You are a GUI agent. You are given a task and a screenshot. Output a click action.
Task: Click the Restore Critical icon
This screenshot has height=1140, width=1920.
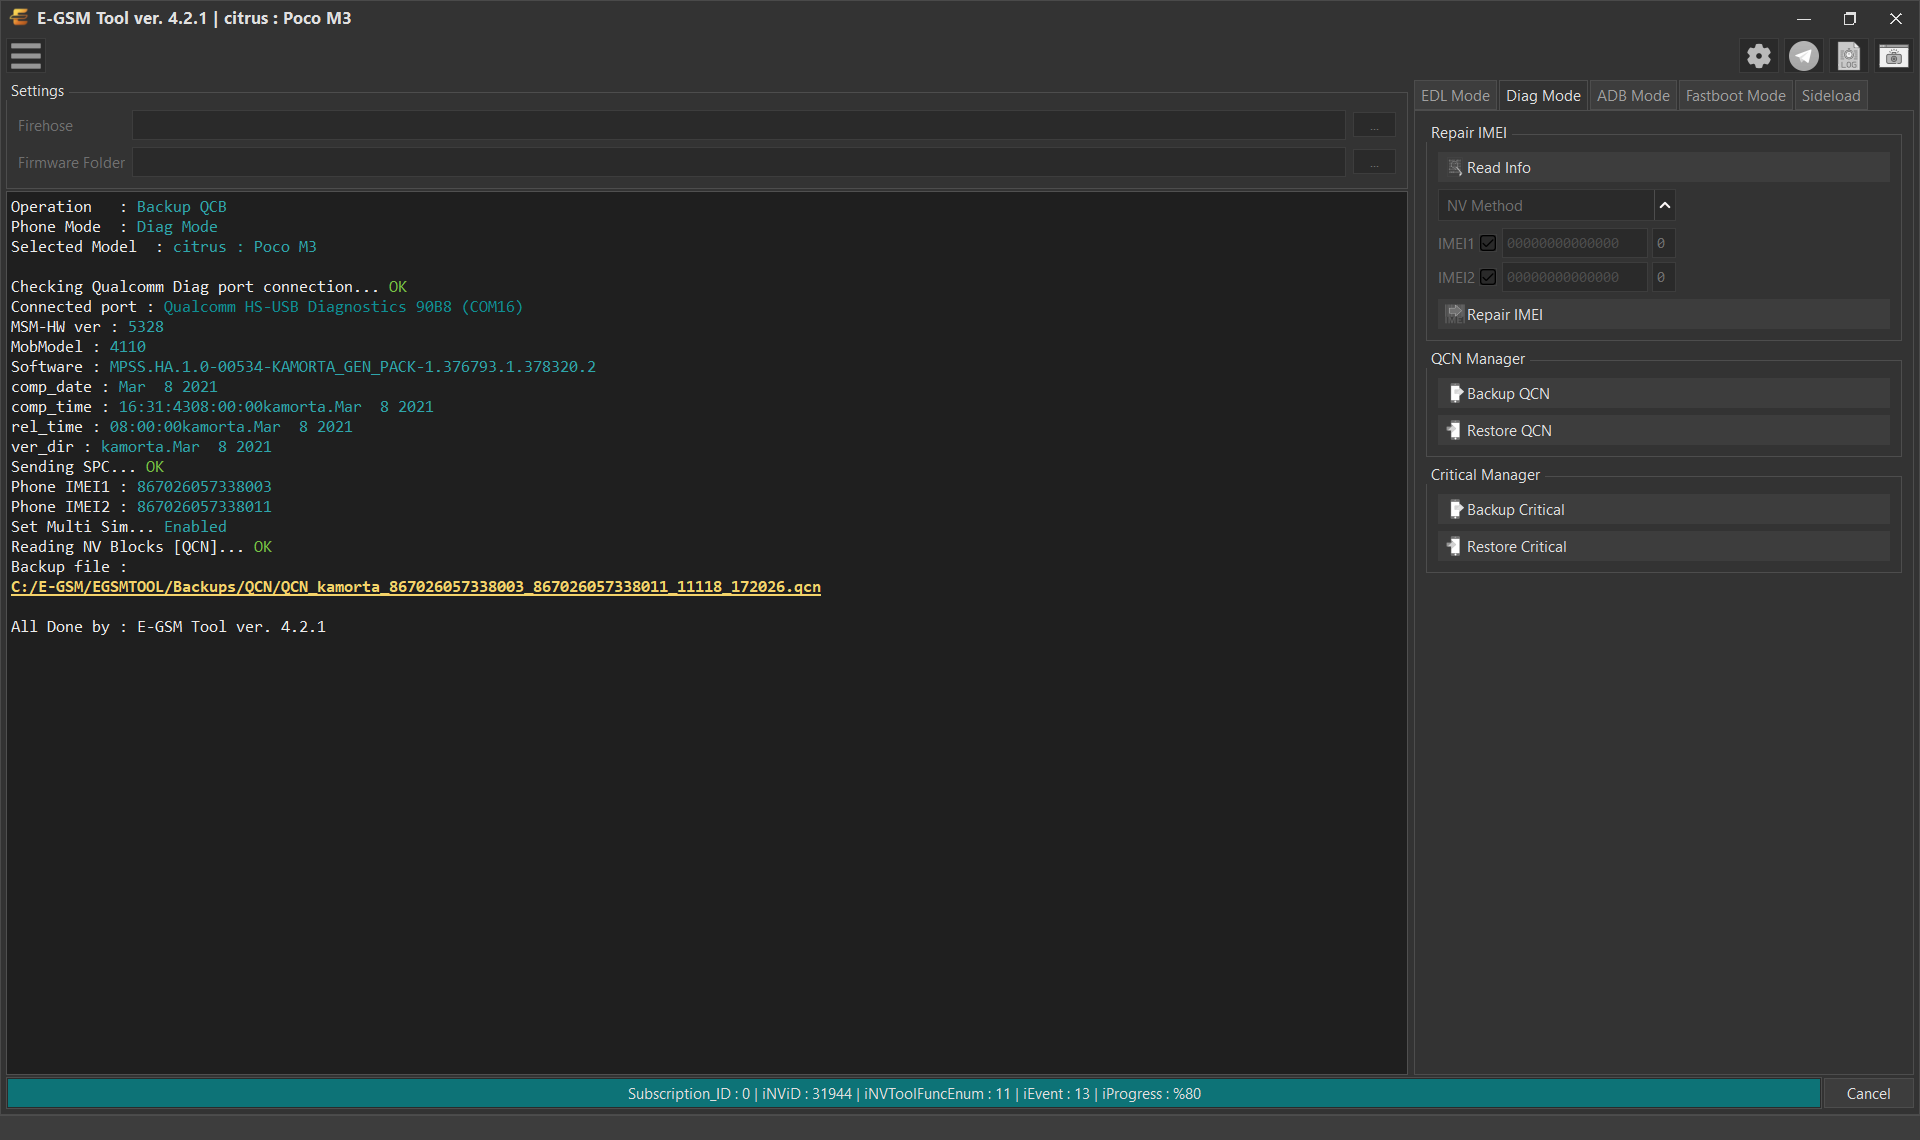click(x=1454, y=547)
